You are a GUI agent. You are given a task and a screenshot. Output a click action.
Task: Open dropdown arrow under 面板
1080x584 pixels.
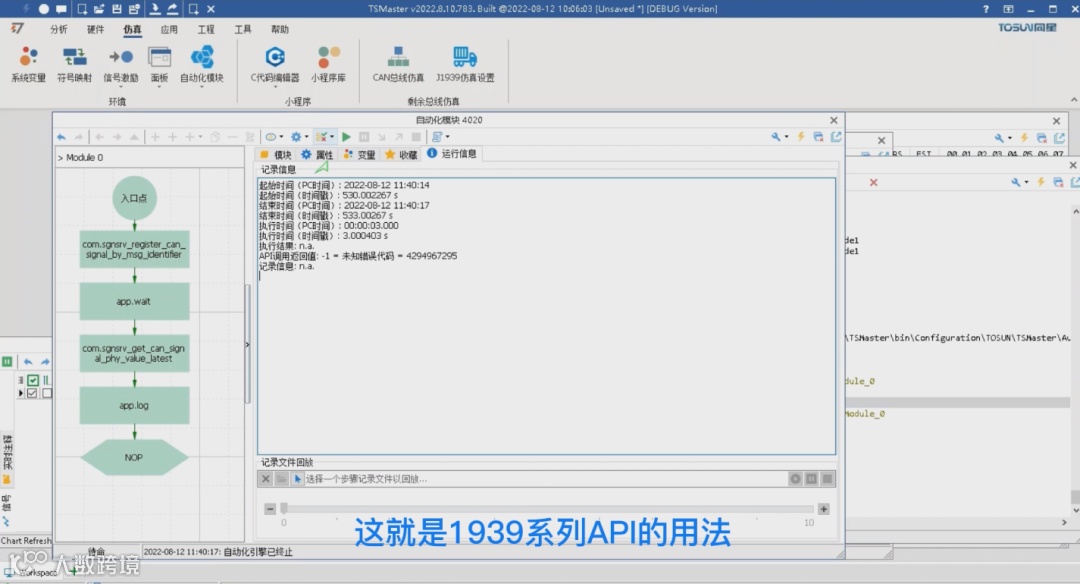point(159,87)
